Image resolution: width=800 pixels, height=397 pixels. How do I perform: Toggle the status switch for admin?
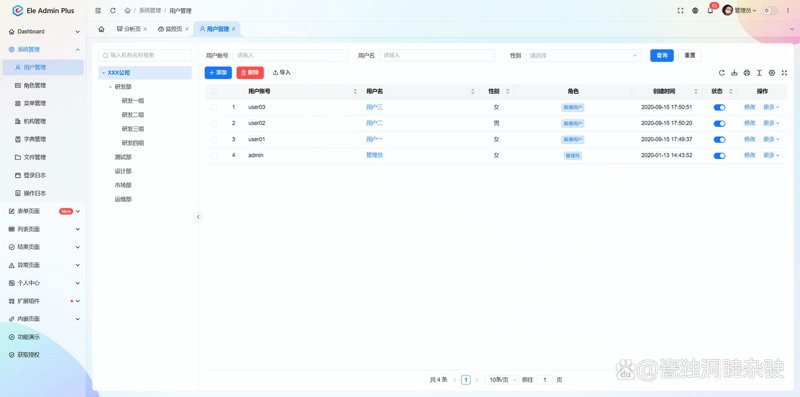[x=719, y=156]
